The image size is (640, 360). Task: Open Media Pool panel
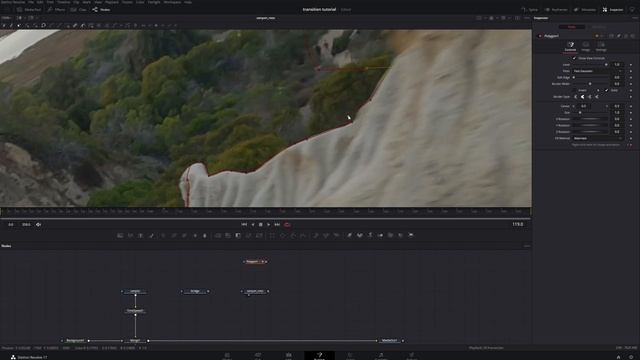29,9
